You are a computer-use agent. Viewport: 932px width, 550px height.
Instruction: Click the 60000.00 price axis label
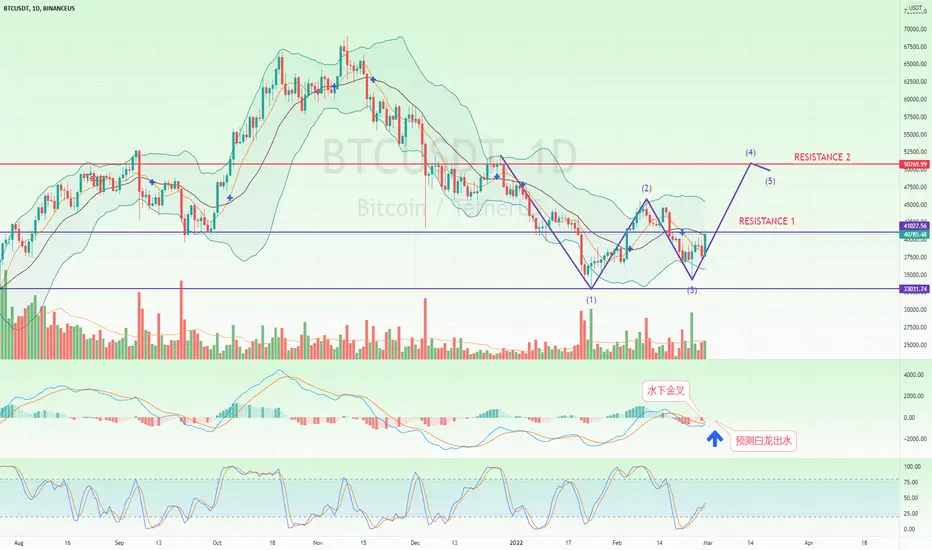coord(915,99)
